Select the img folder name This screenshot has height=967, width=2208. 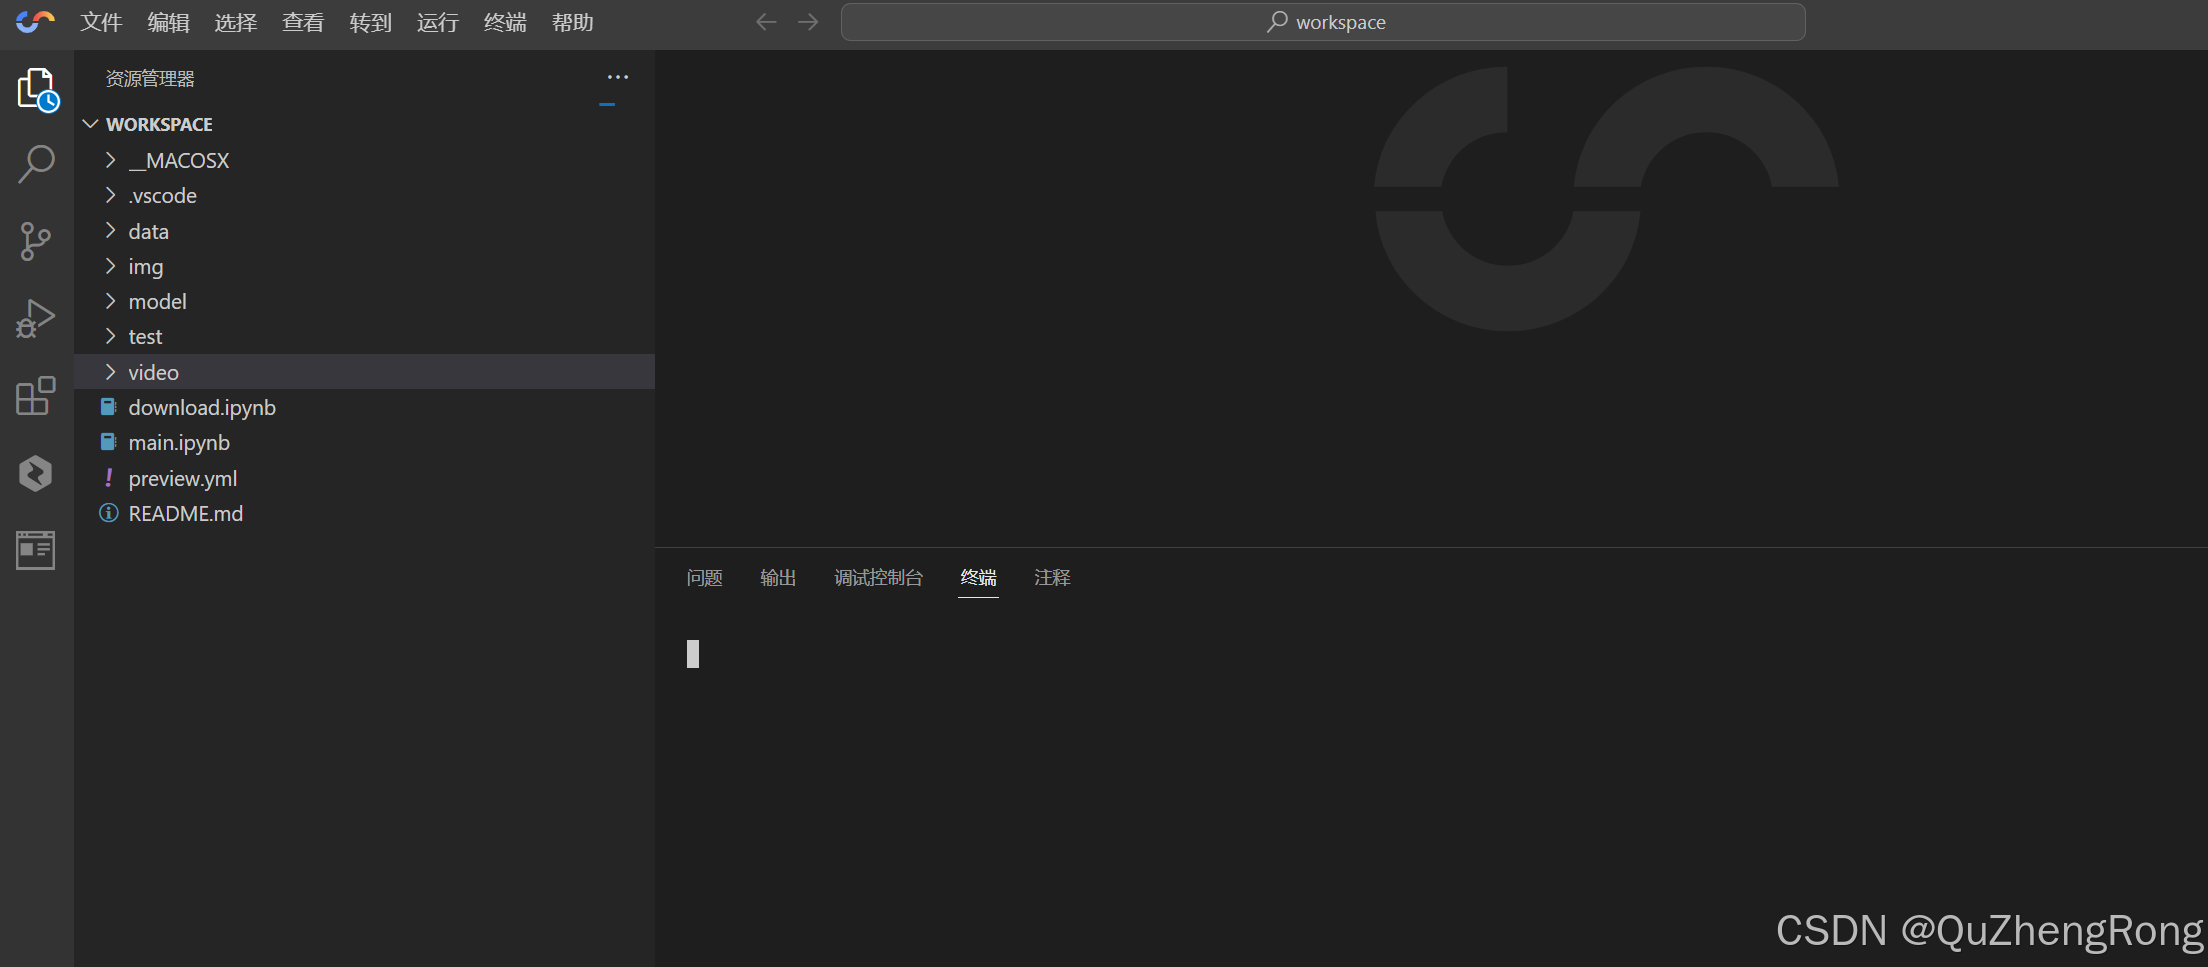[x=146, y=267]
